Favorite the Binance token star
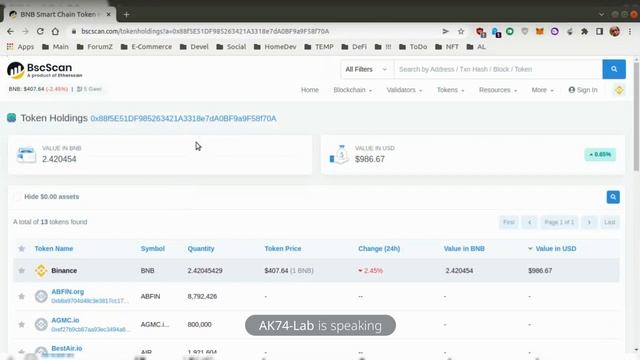 tap(22, 271)
